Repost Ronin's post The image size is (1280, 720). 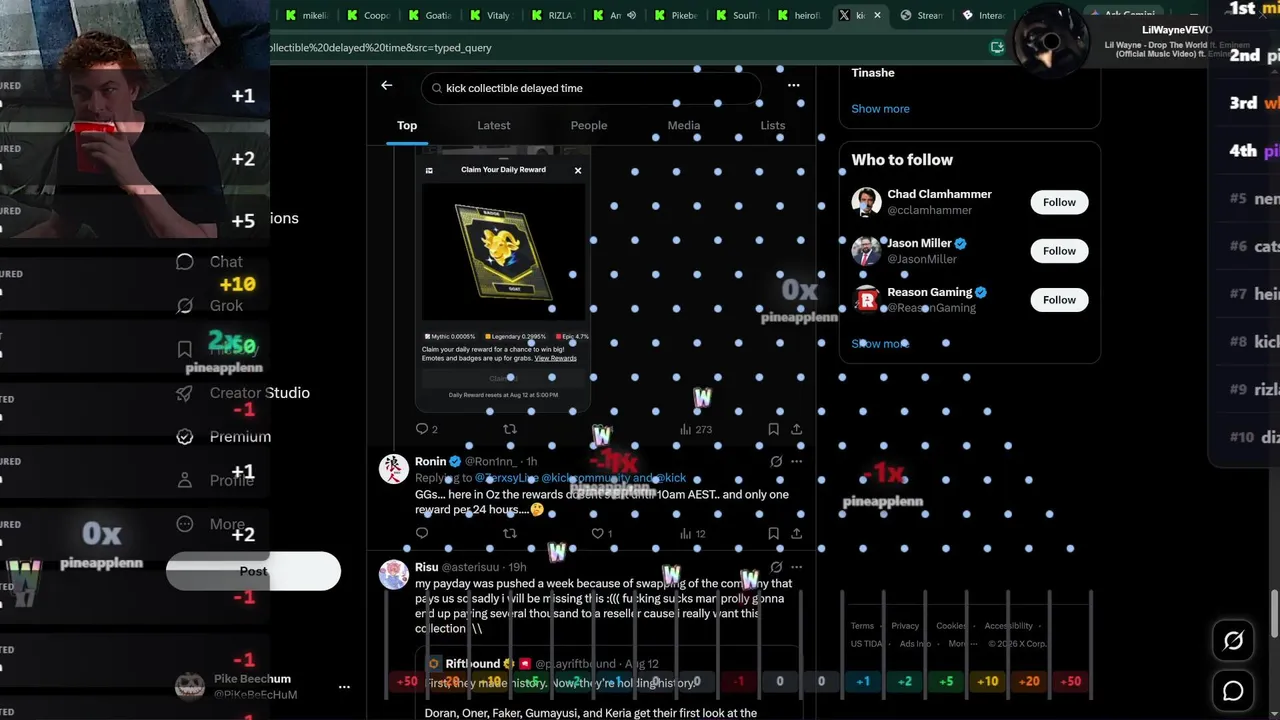point(509,534)
